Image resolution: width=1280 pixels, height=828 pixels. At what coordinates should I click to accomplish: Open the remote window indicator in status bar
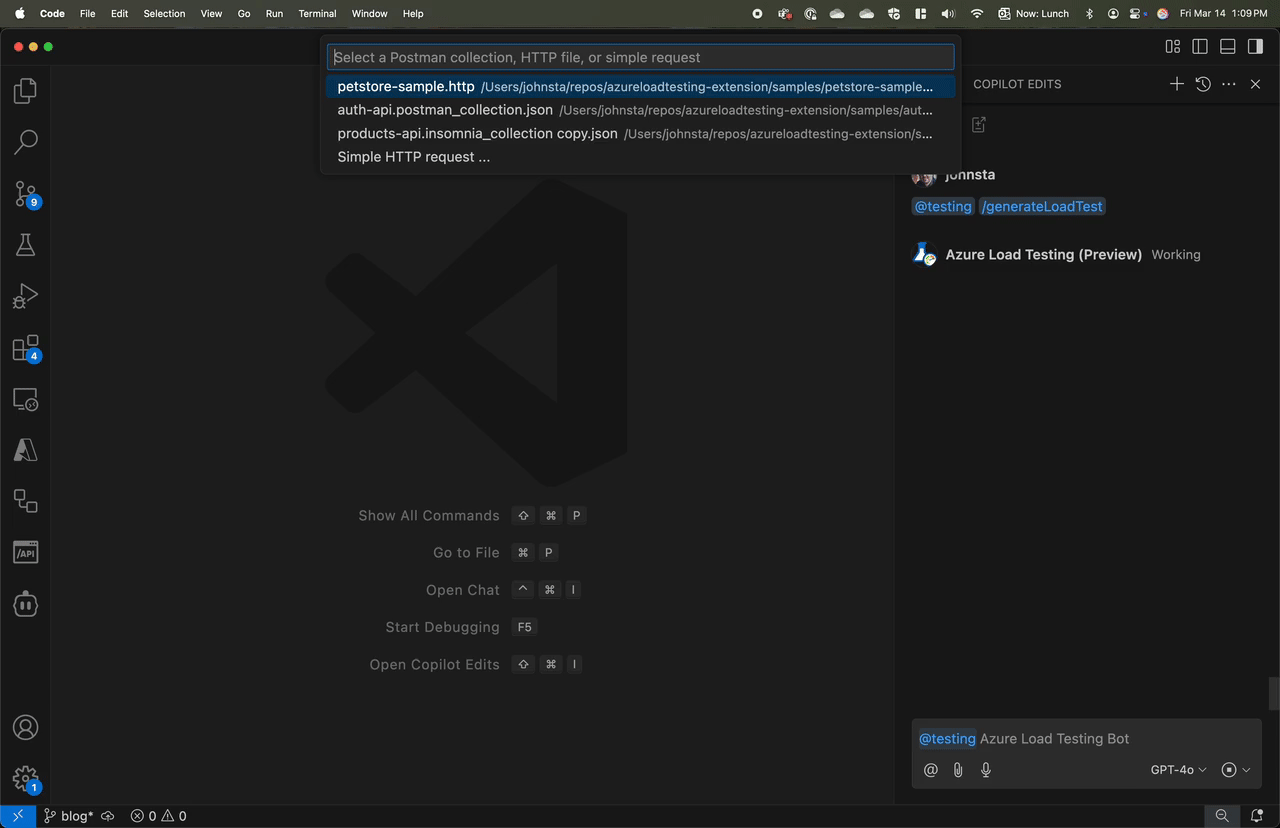18,816
